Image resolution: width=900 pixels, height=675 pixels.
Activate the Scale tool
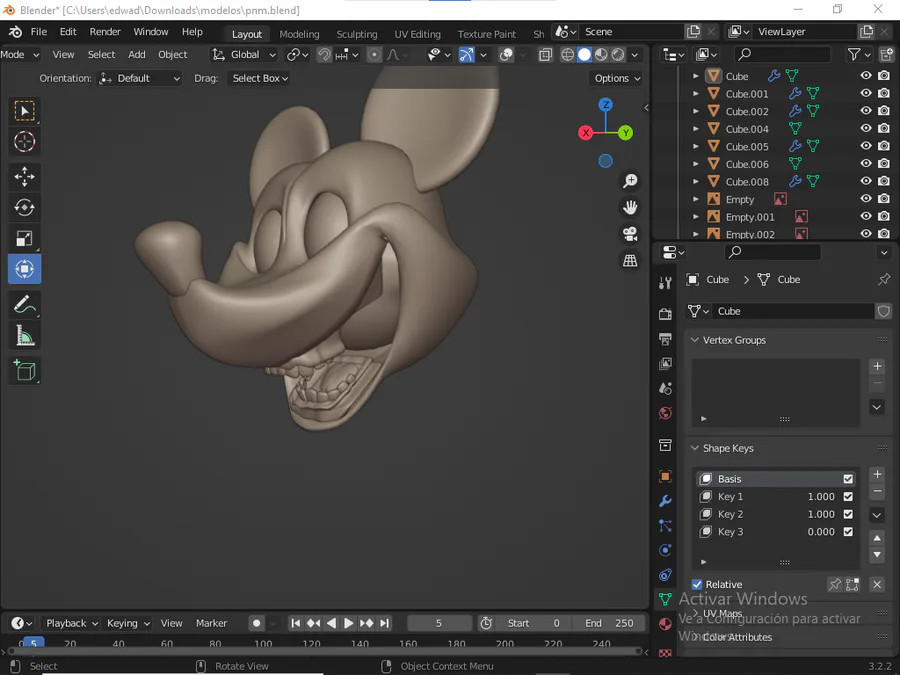click(x=25, y=238)
